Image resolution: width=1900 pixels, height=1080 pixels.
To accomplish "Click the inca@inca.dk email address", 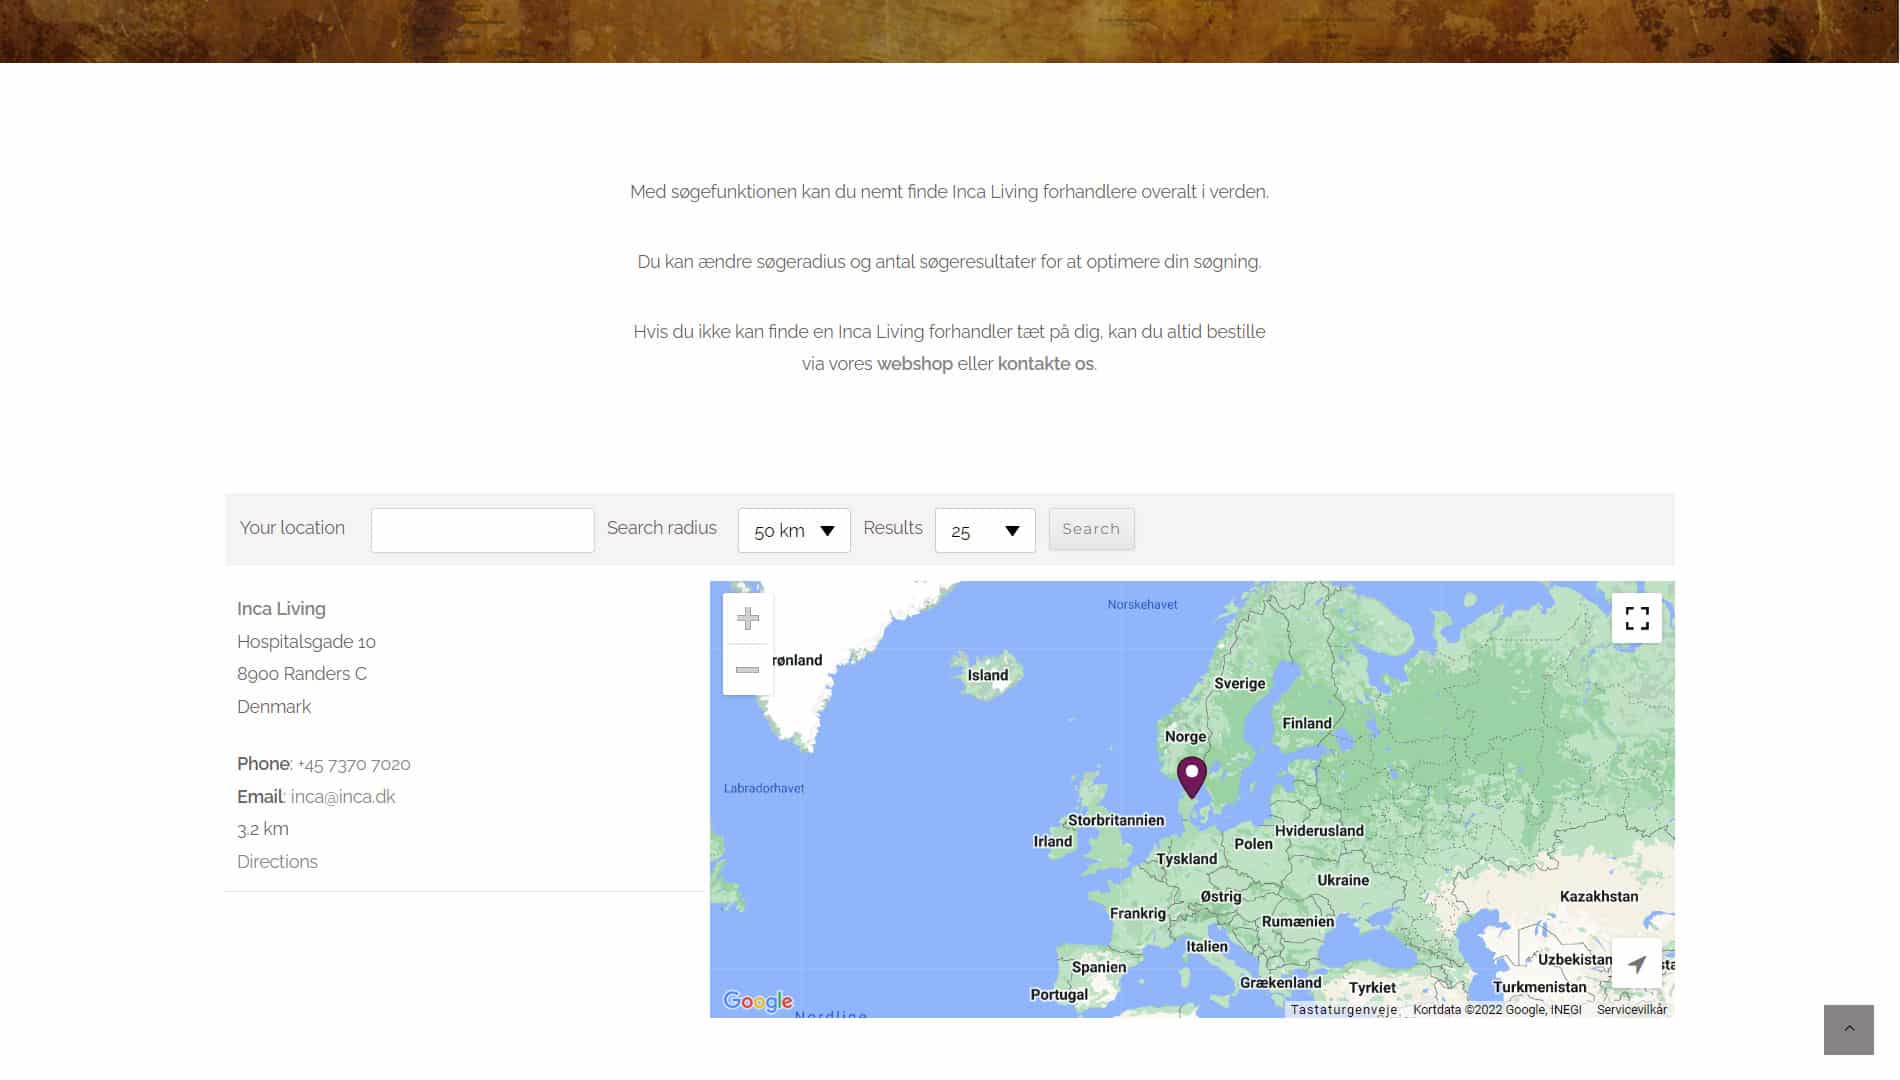I will coord(342,796).
